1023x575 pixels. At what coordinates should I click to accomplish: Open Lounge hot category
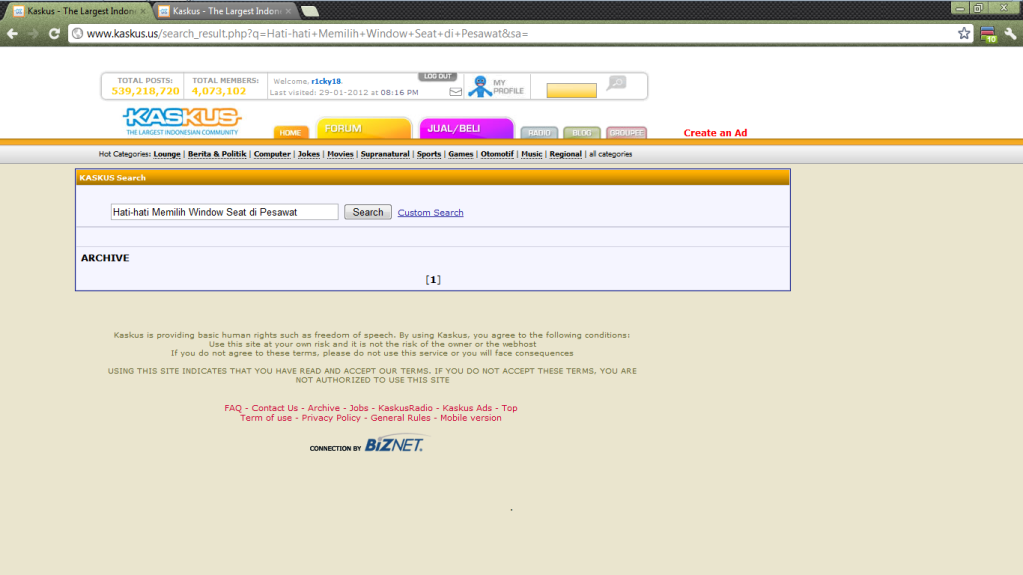(167, 154)
